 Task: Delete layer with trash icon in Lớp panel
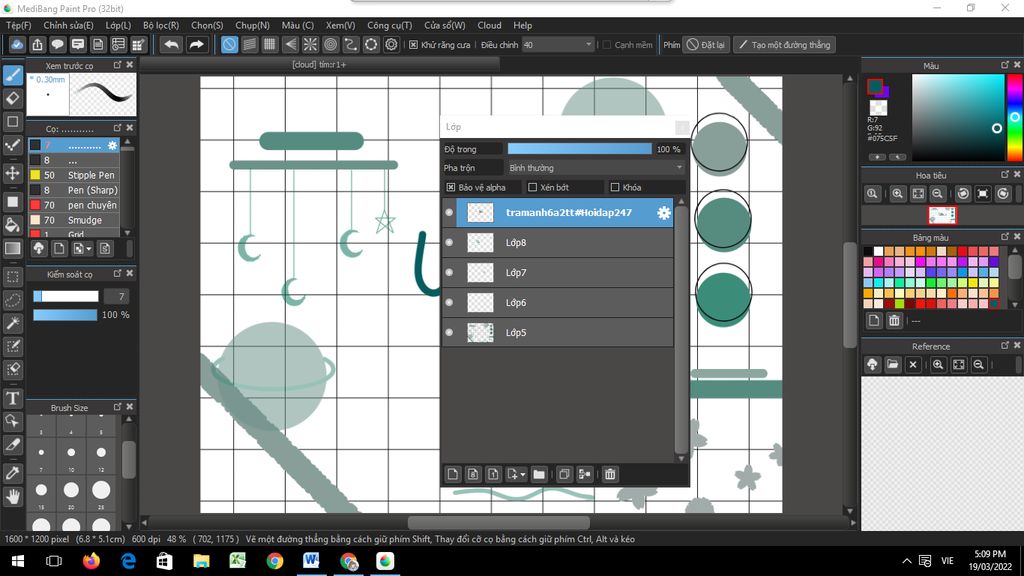[610, 474]
